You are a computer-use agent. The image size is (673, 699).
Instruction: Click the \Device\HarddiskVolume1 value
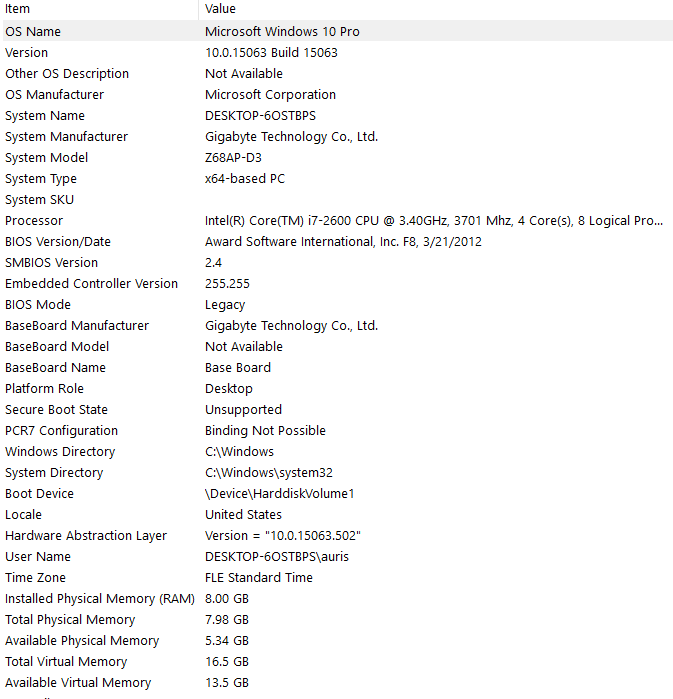tap(279, 493)
